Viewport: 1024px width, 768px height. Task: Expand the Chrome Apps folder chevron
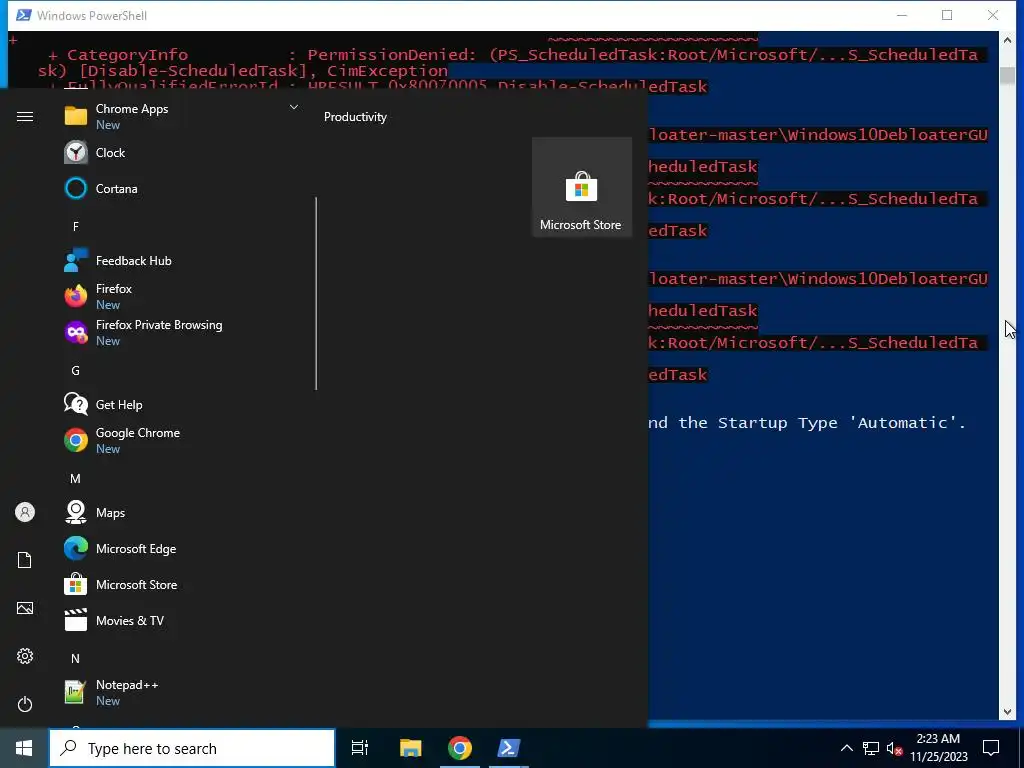pos(294,107)
